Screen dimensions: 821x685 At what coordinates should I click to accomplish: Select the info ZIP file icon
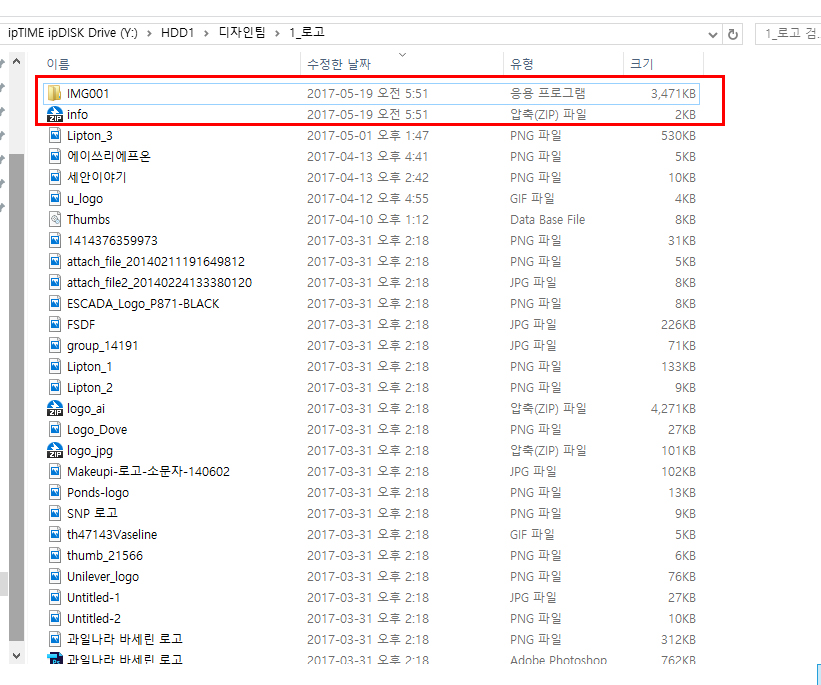(x=54, y=114)
